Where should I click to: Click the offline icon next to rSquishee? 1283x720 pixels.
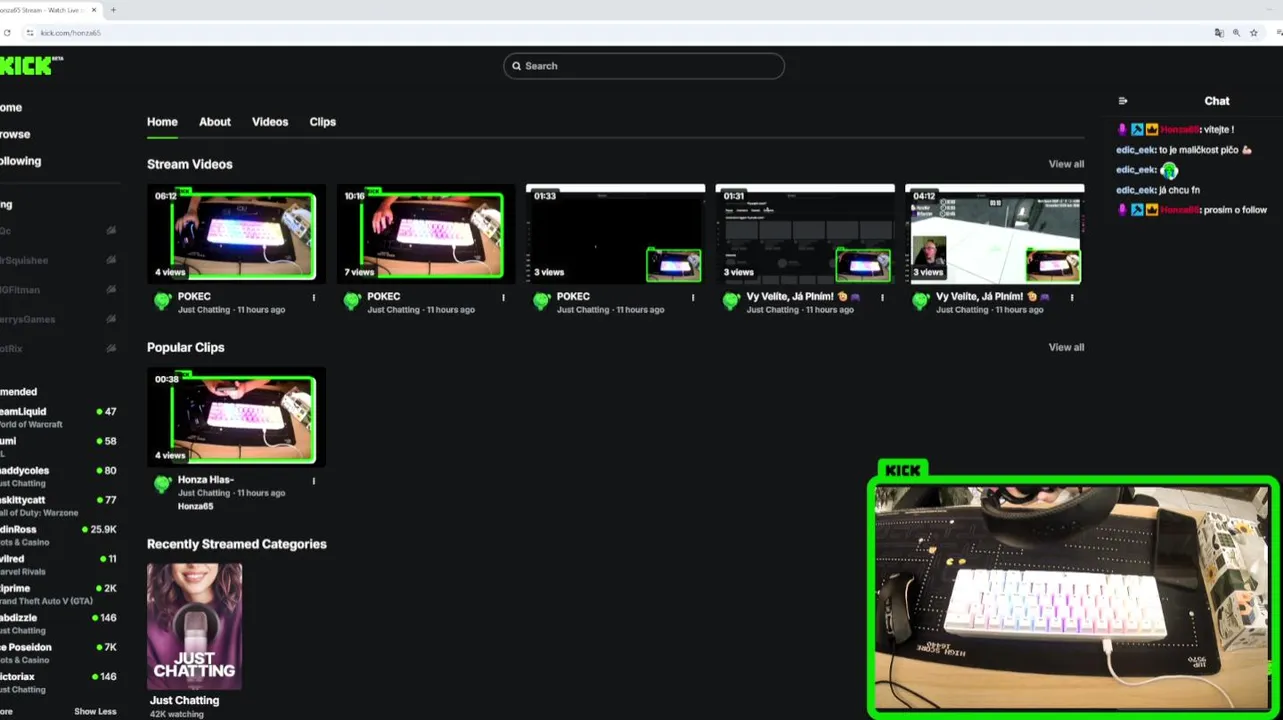point(111,260)
